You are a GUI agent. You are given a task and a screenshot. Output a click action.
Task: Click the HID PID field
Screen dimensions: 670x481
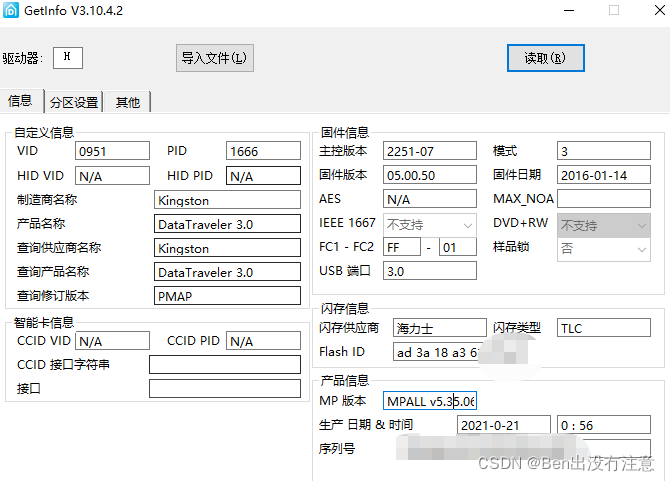(263, 176)
